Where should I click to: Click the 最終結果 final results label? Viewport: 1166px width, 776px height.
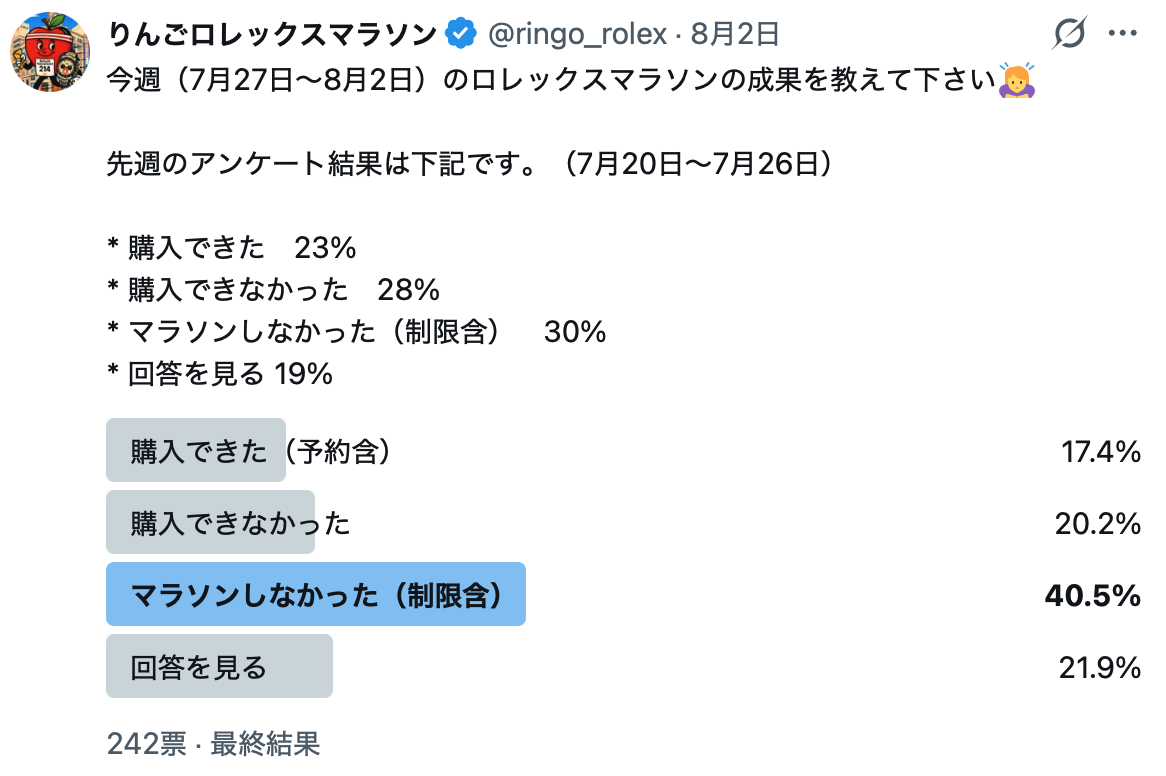tap(265, 743)
